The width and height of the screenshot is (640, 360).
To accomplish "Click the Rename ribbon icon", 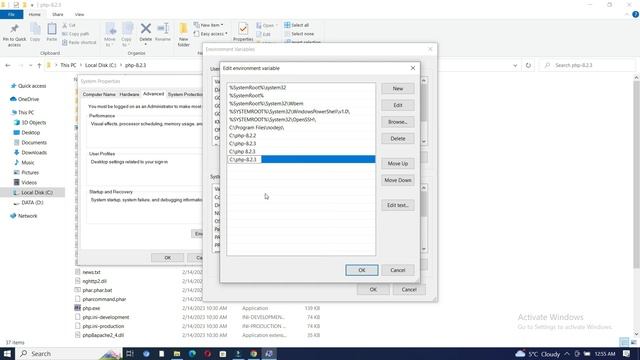I will pos(163,32).
